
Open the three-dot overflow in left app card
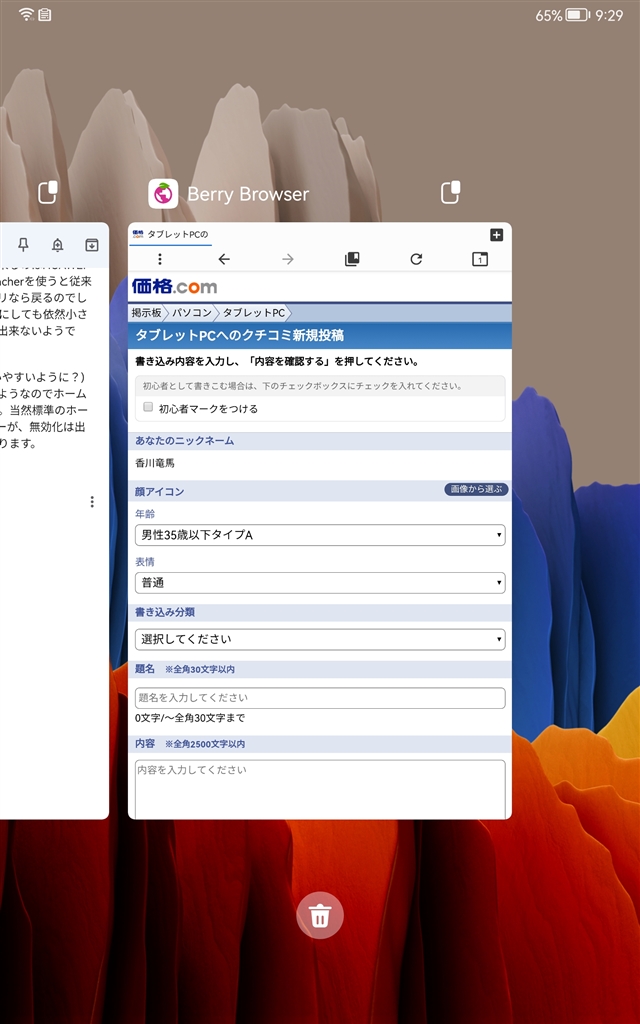92,502
